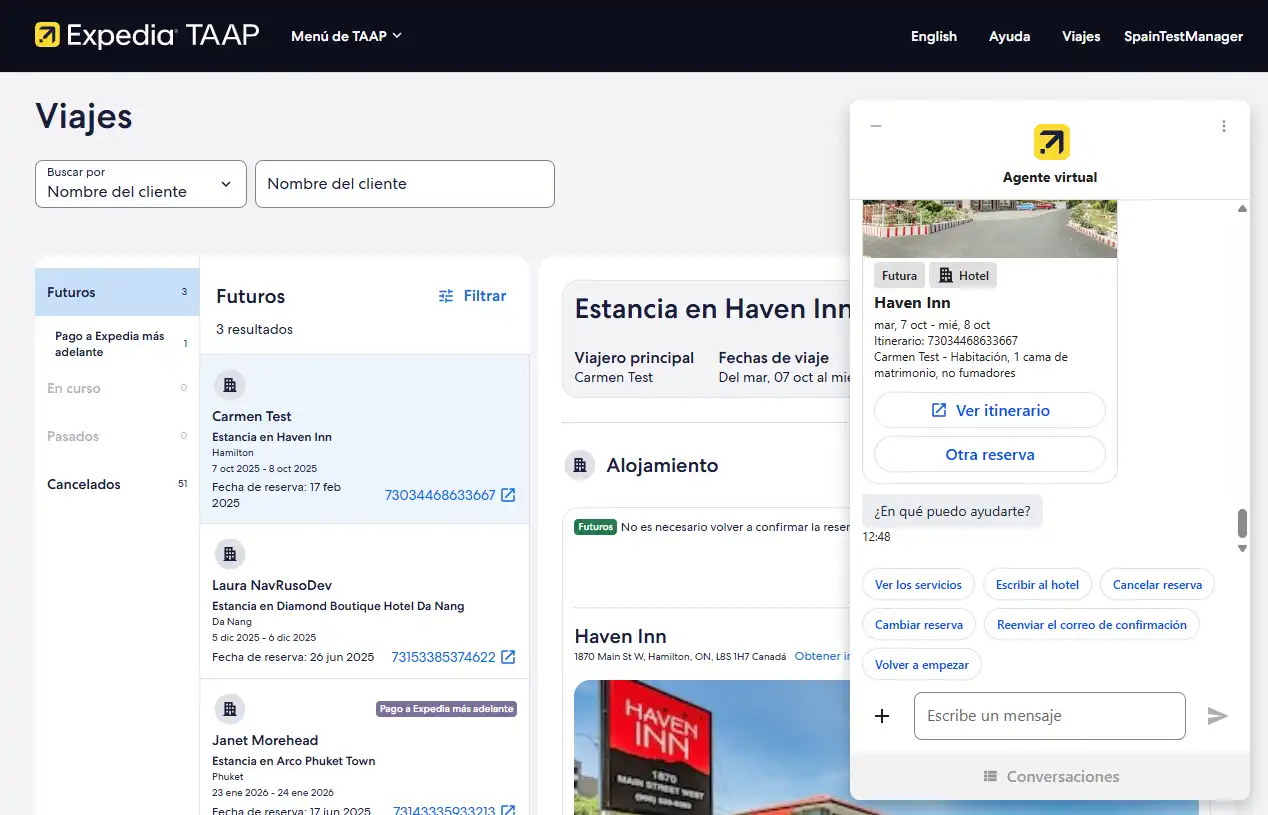Choose Otra reserva in the chat card
This screenshot has height=815, width=1268.
click(990, 454)
